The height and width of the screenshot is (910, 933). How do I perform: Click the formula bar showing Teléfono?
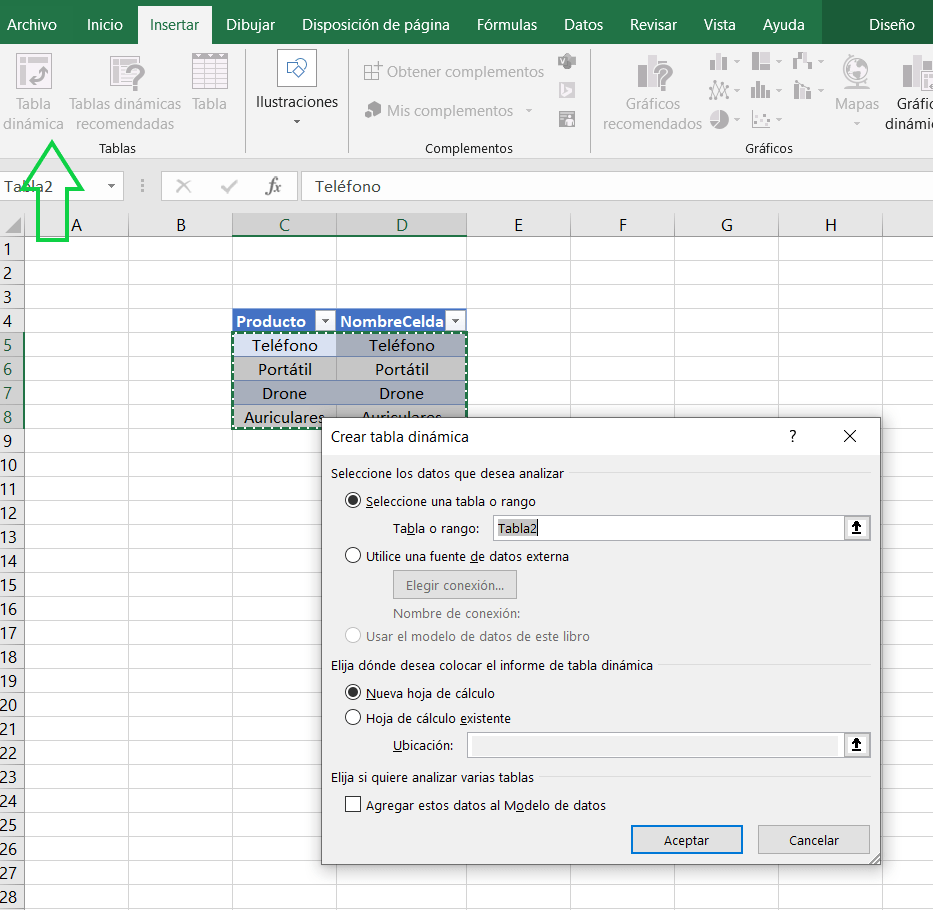click(x=617, y=186)
